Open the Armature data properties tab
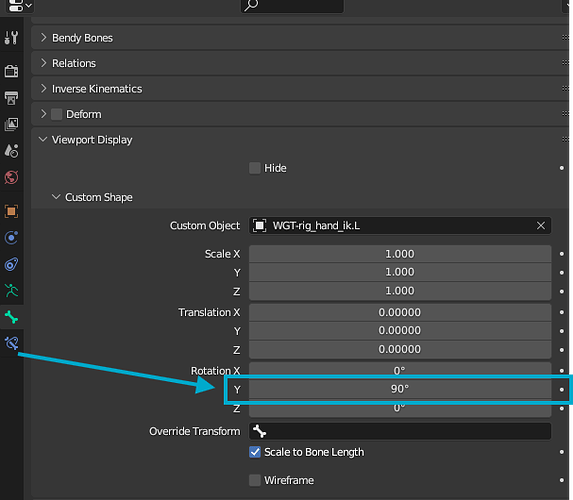This screenshot has height=500, width=573. [11, 291]
